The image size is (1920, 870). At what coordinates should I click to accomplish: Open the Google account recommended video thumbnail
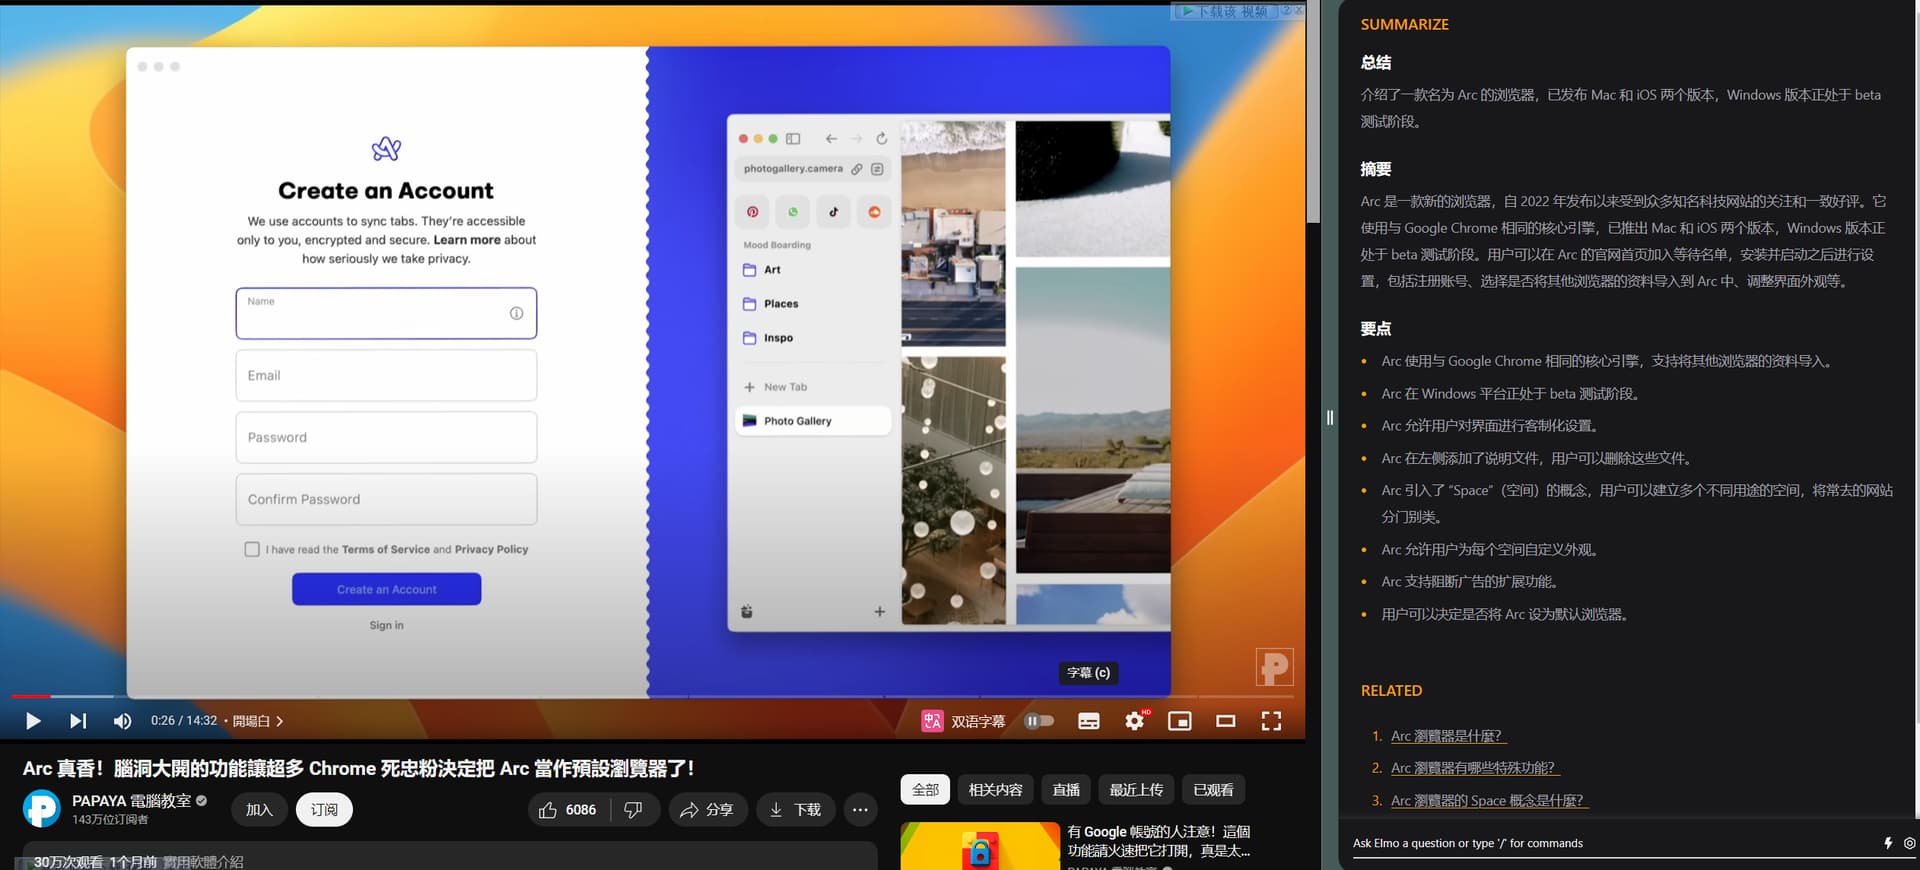pos(980,846)
